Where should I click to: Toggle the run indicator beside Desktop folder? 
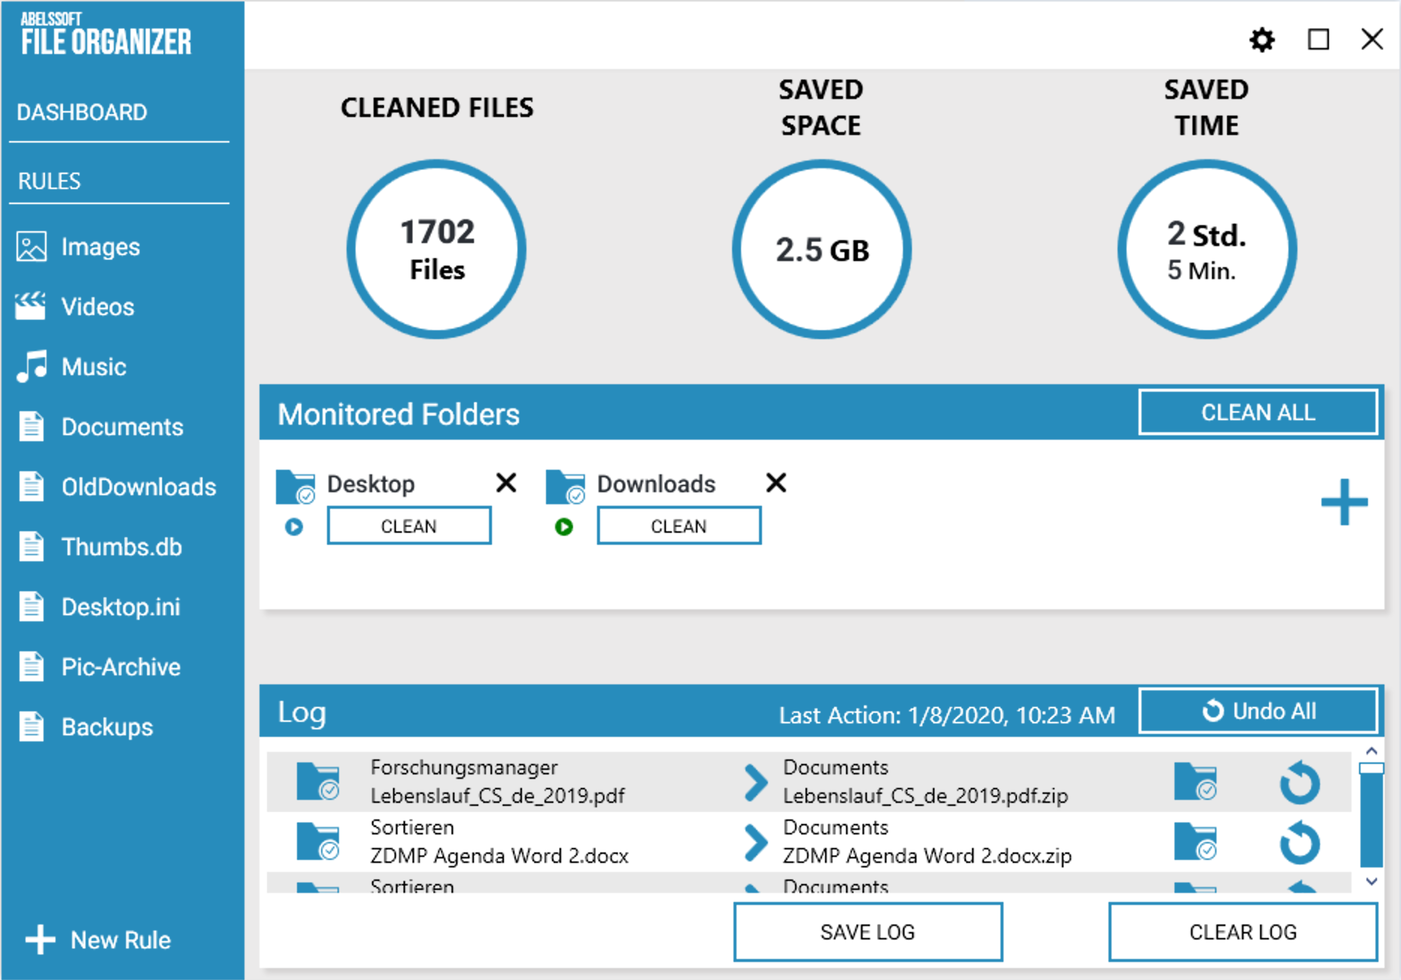(x=293, y=525)
